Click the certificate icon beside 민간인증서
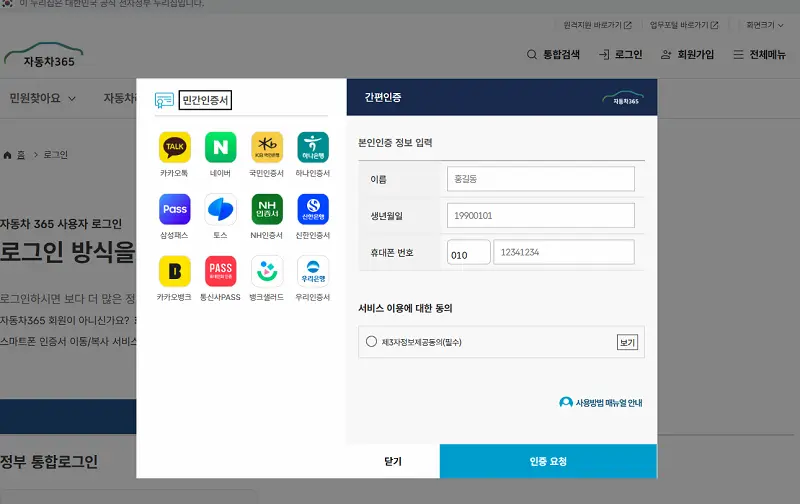Viewport: 800px width, 504px height. 164,100
